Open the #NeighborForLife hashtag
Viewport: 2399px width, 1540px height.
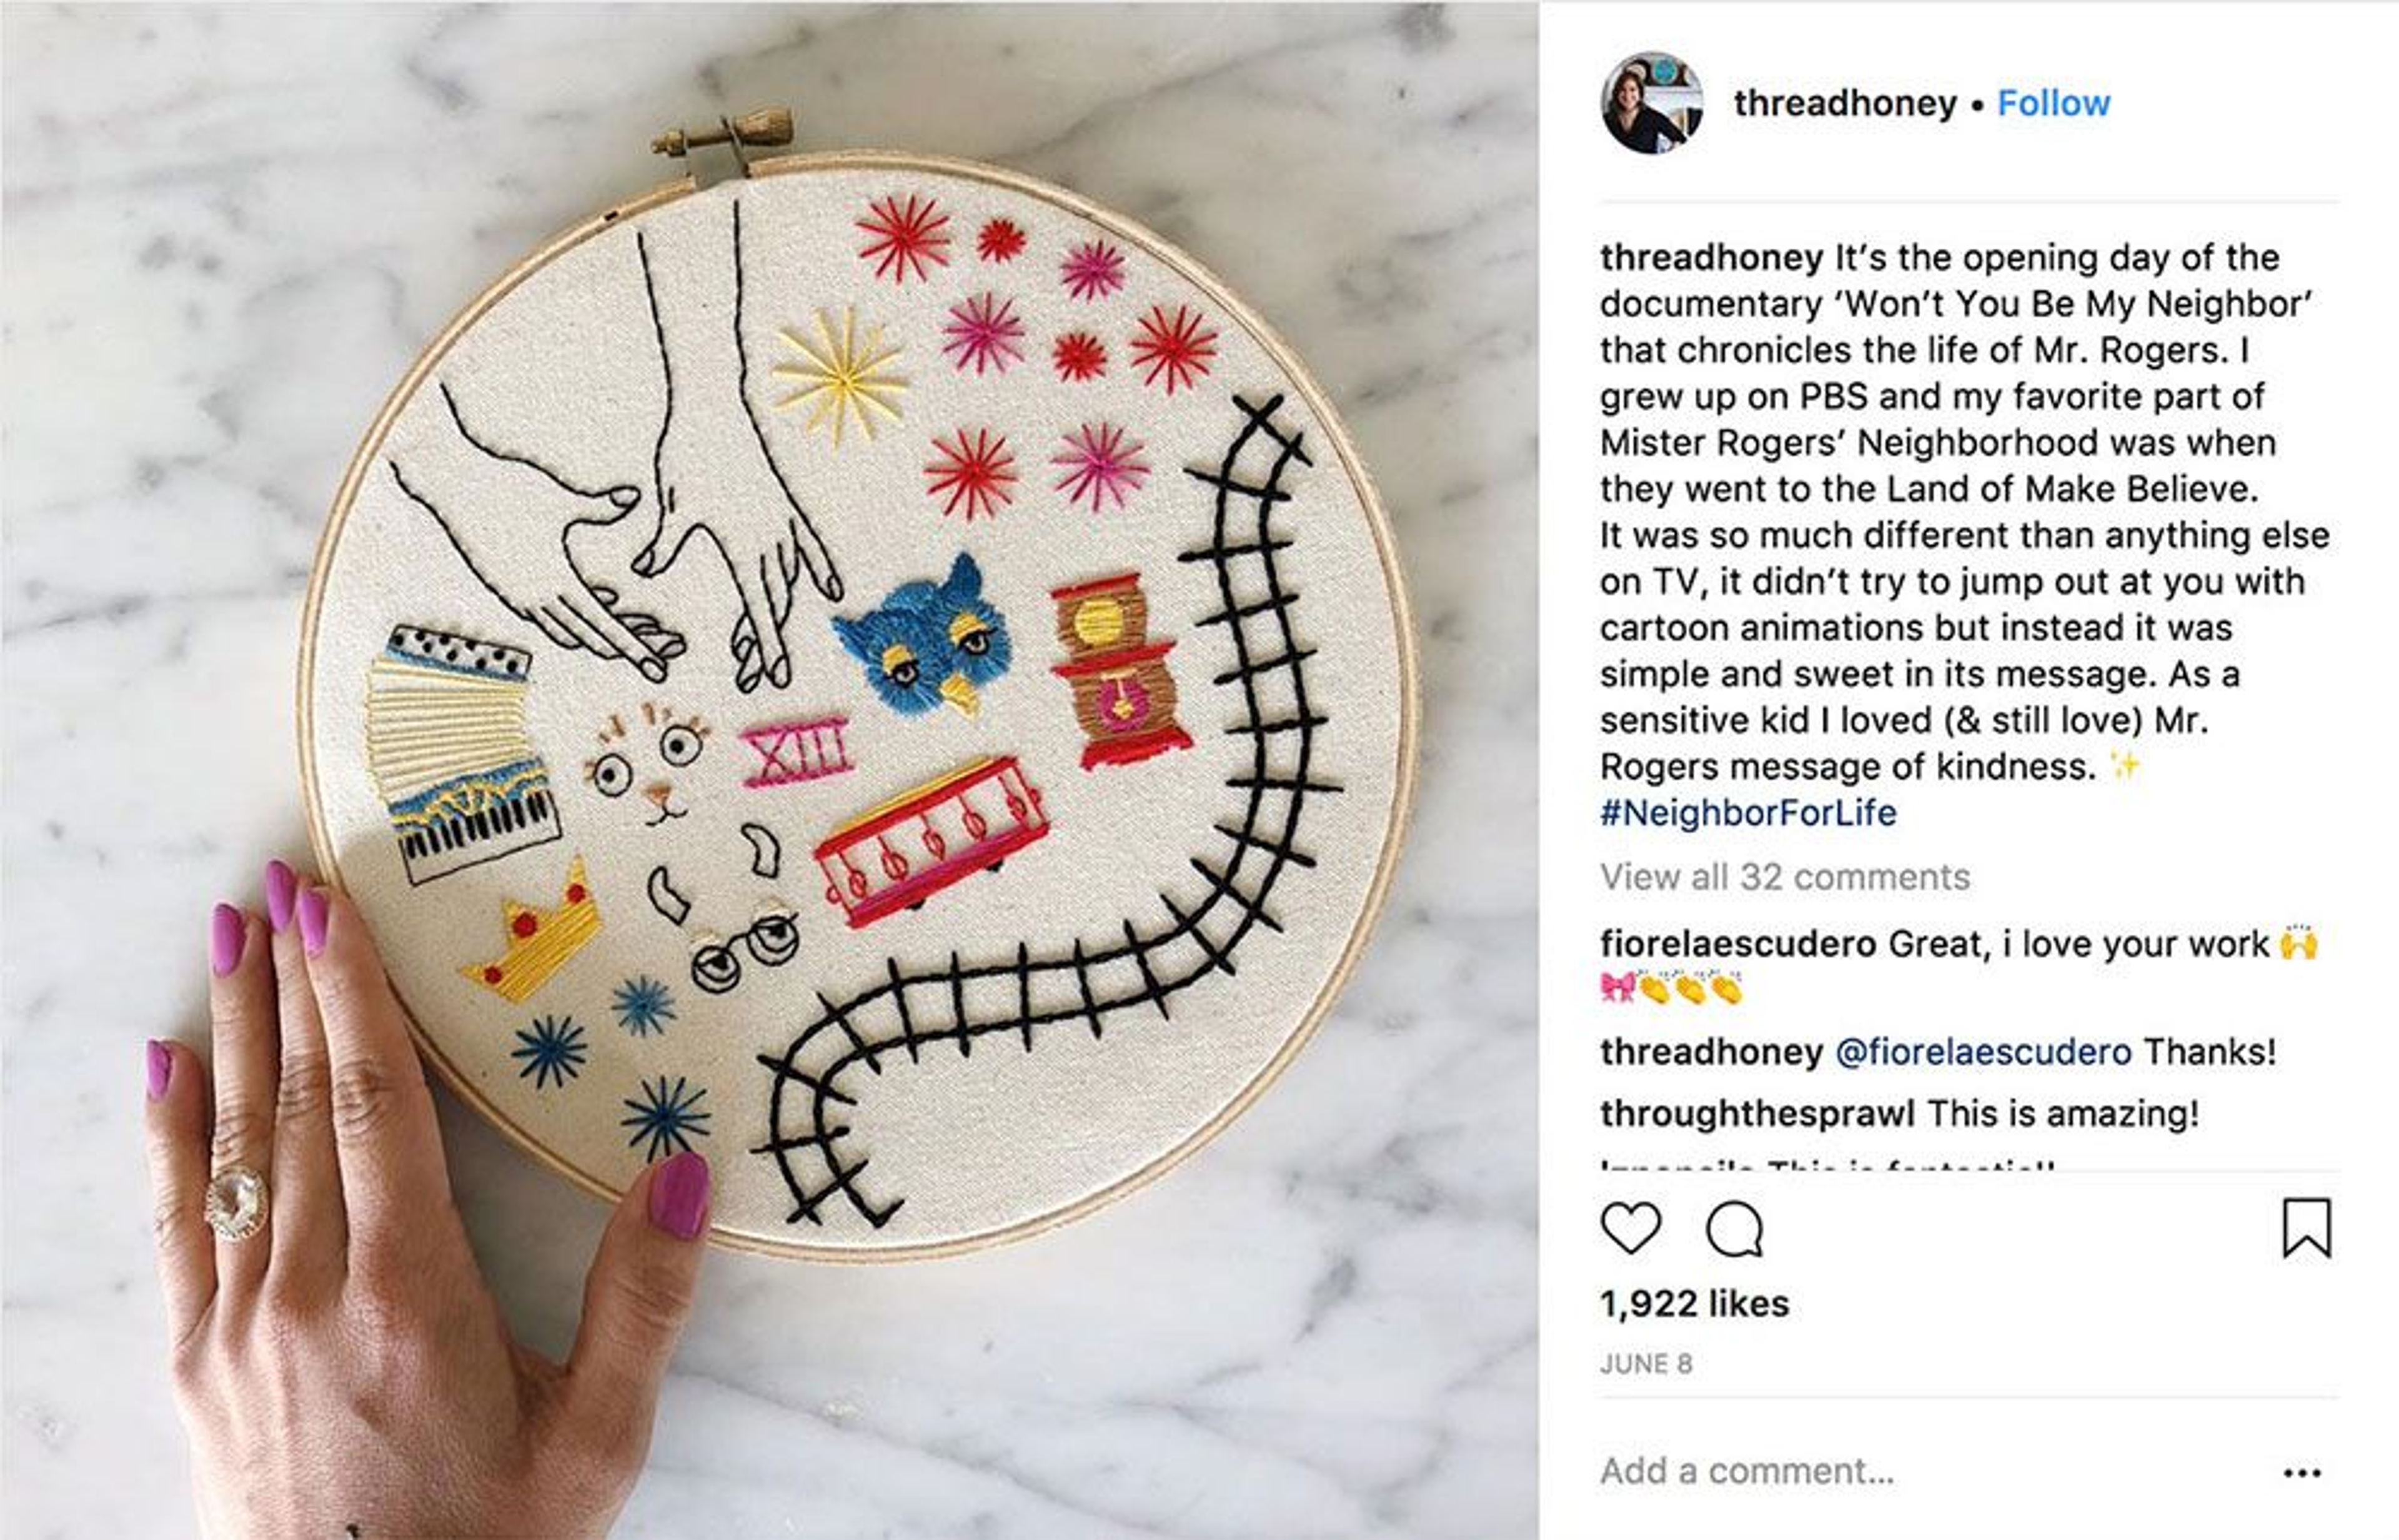click(x=1748, y=813)
